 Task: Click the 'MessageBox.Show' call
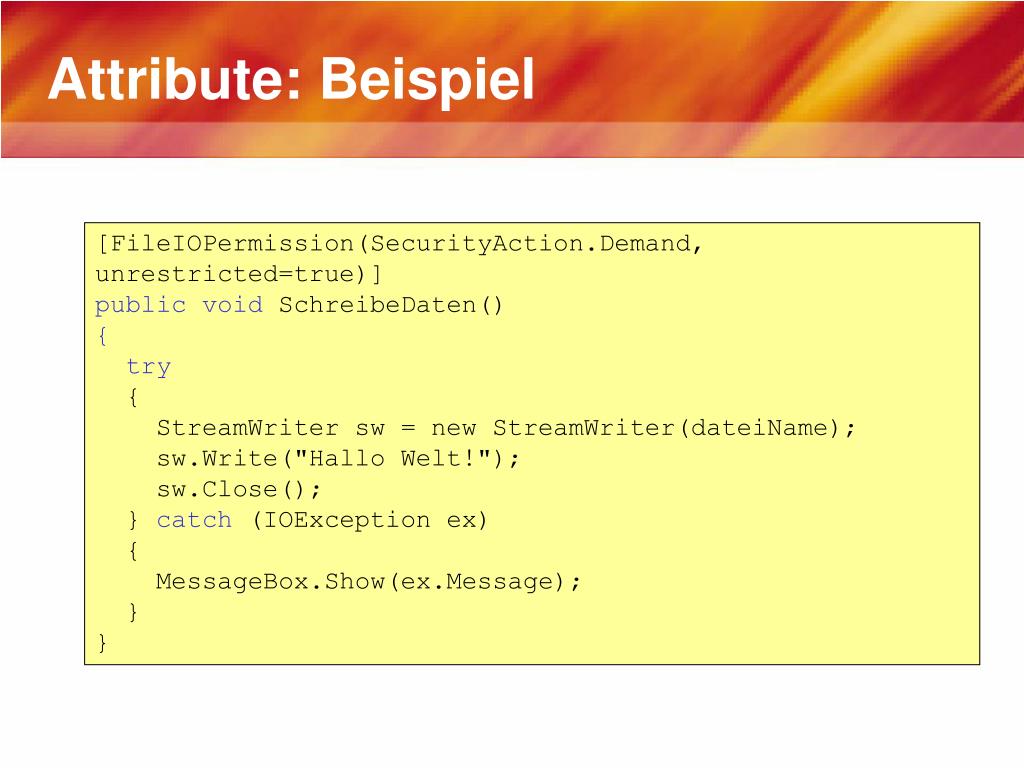click(270, 582)
